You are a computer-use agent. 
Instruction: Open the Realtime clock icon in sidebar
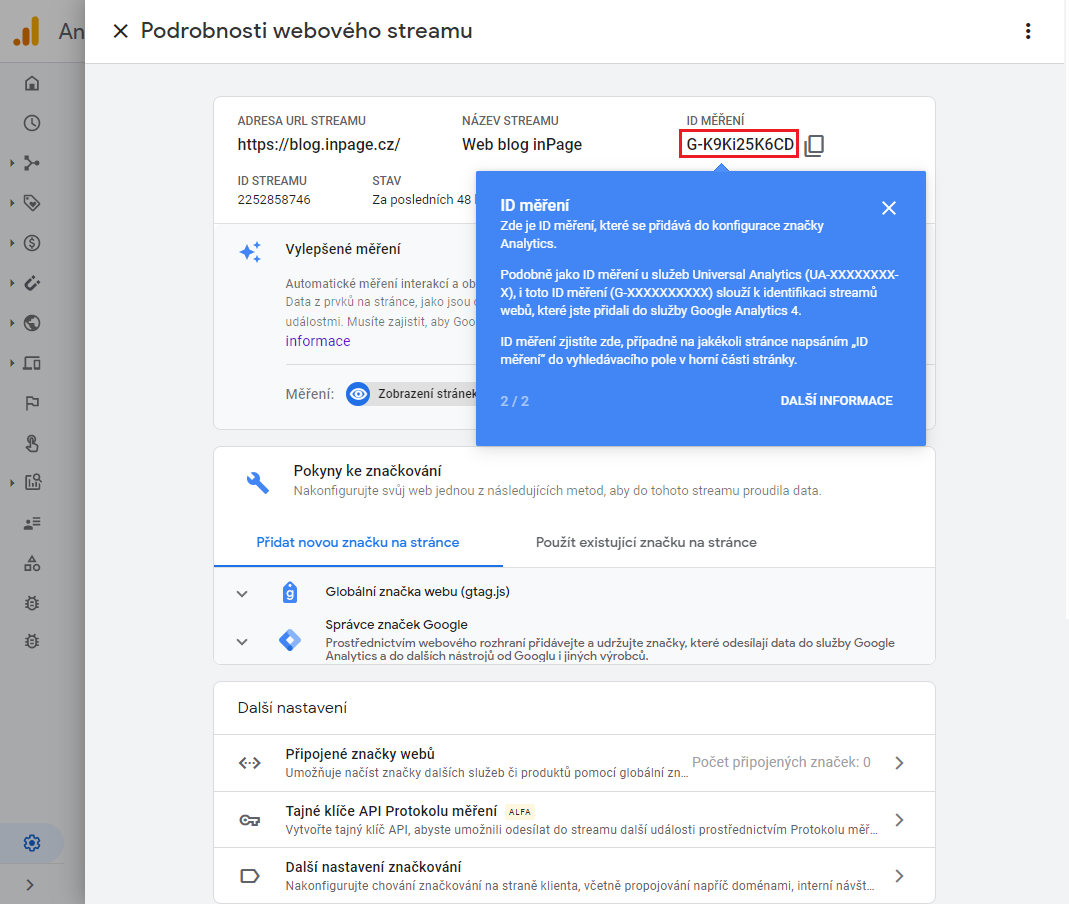point(32,123)
